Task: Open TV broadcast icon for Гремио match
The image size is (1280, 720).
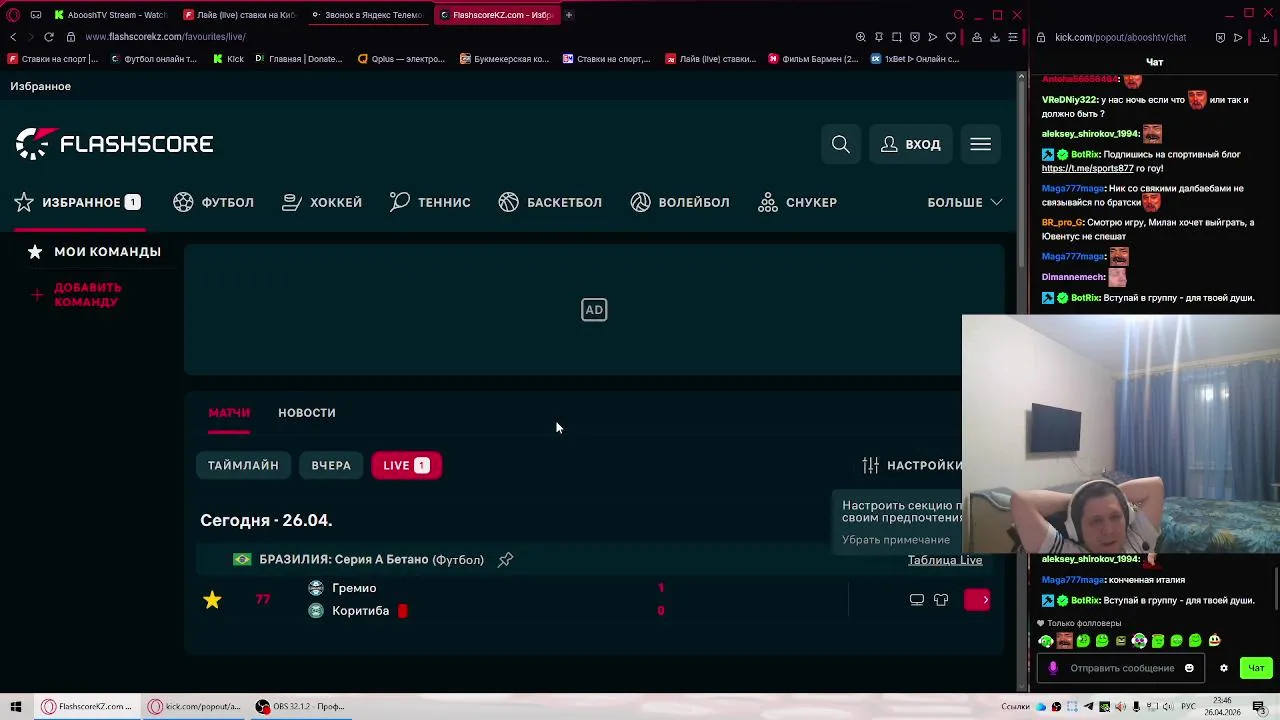Action: [x=916, y=600]
